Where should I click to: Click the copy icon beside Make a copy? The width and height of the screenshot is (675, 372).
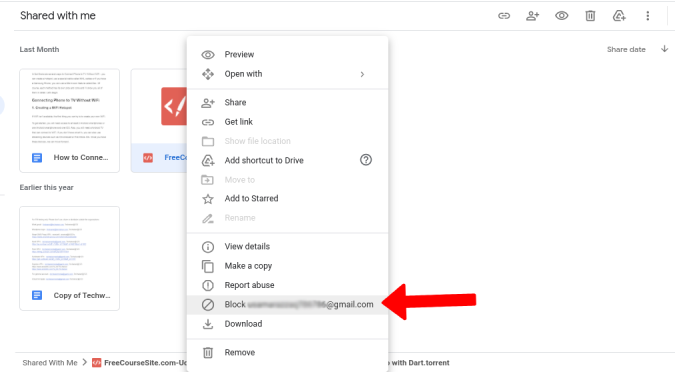click(x=208, y=266)
